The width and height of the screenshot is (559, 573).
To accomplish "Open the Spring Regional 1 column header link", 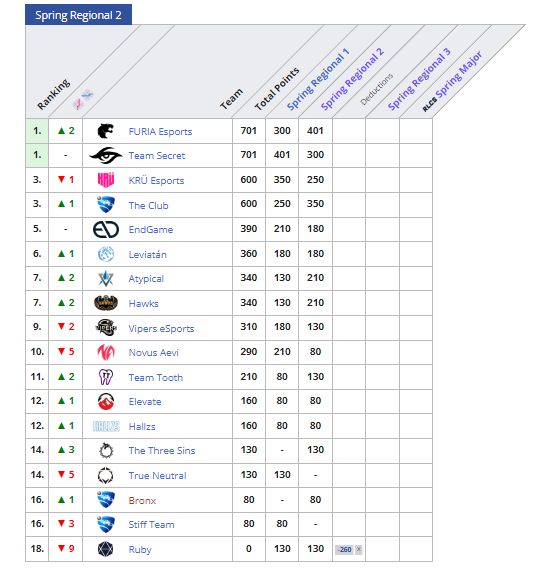I will [x=318, y=79].
